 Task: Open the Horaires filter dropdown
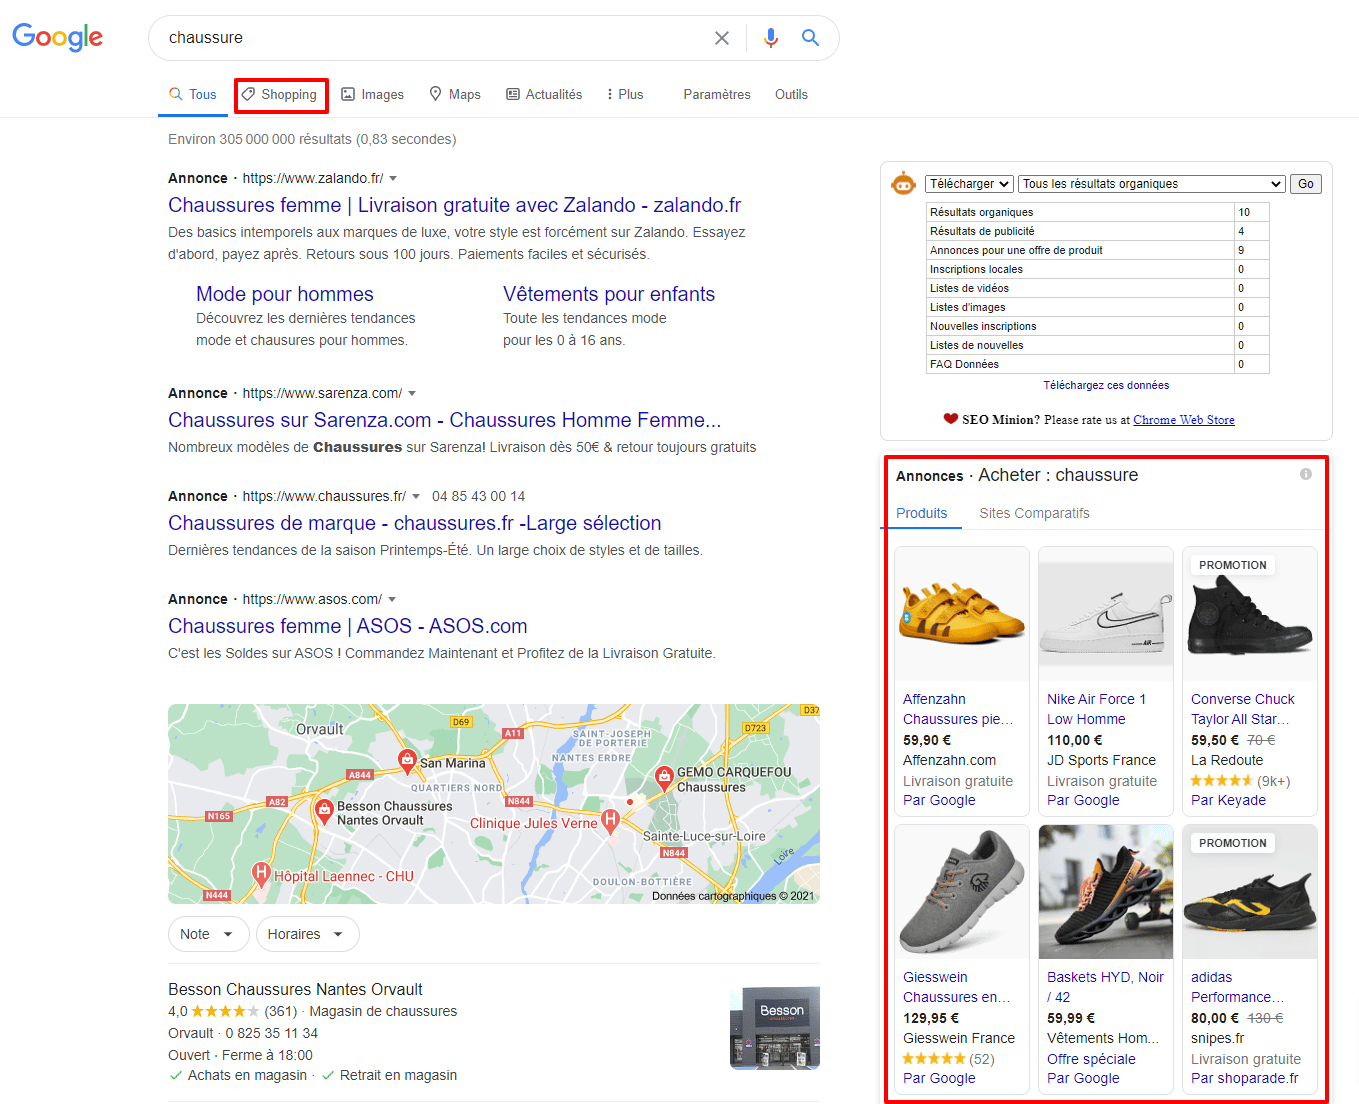coord(307,934)
